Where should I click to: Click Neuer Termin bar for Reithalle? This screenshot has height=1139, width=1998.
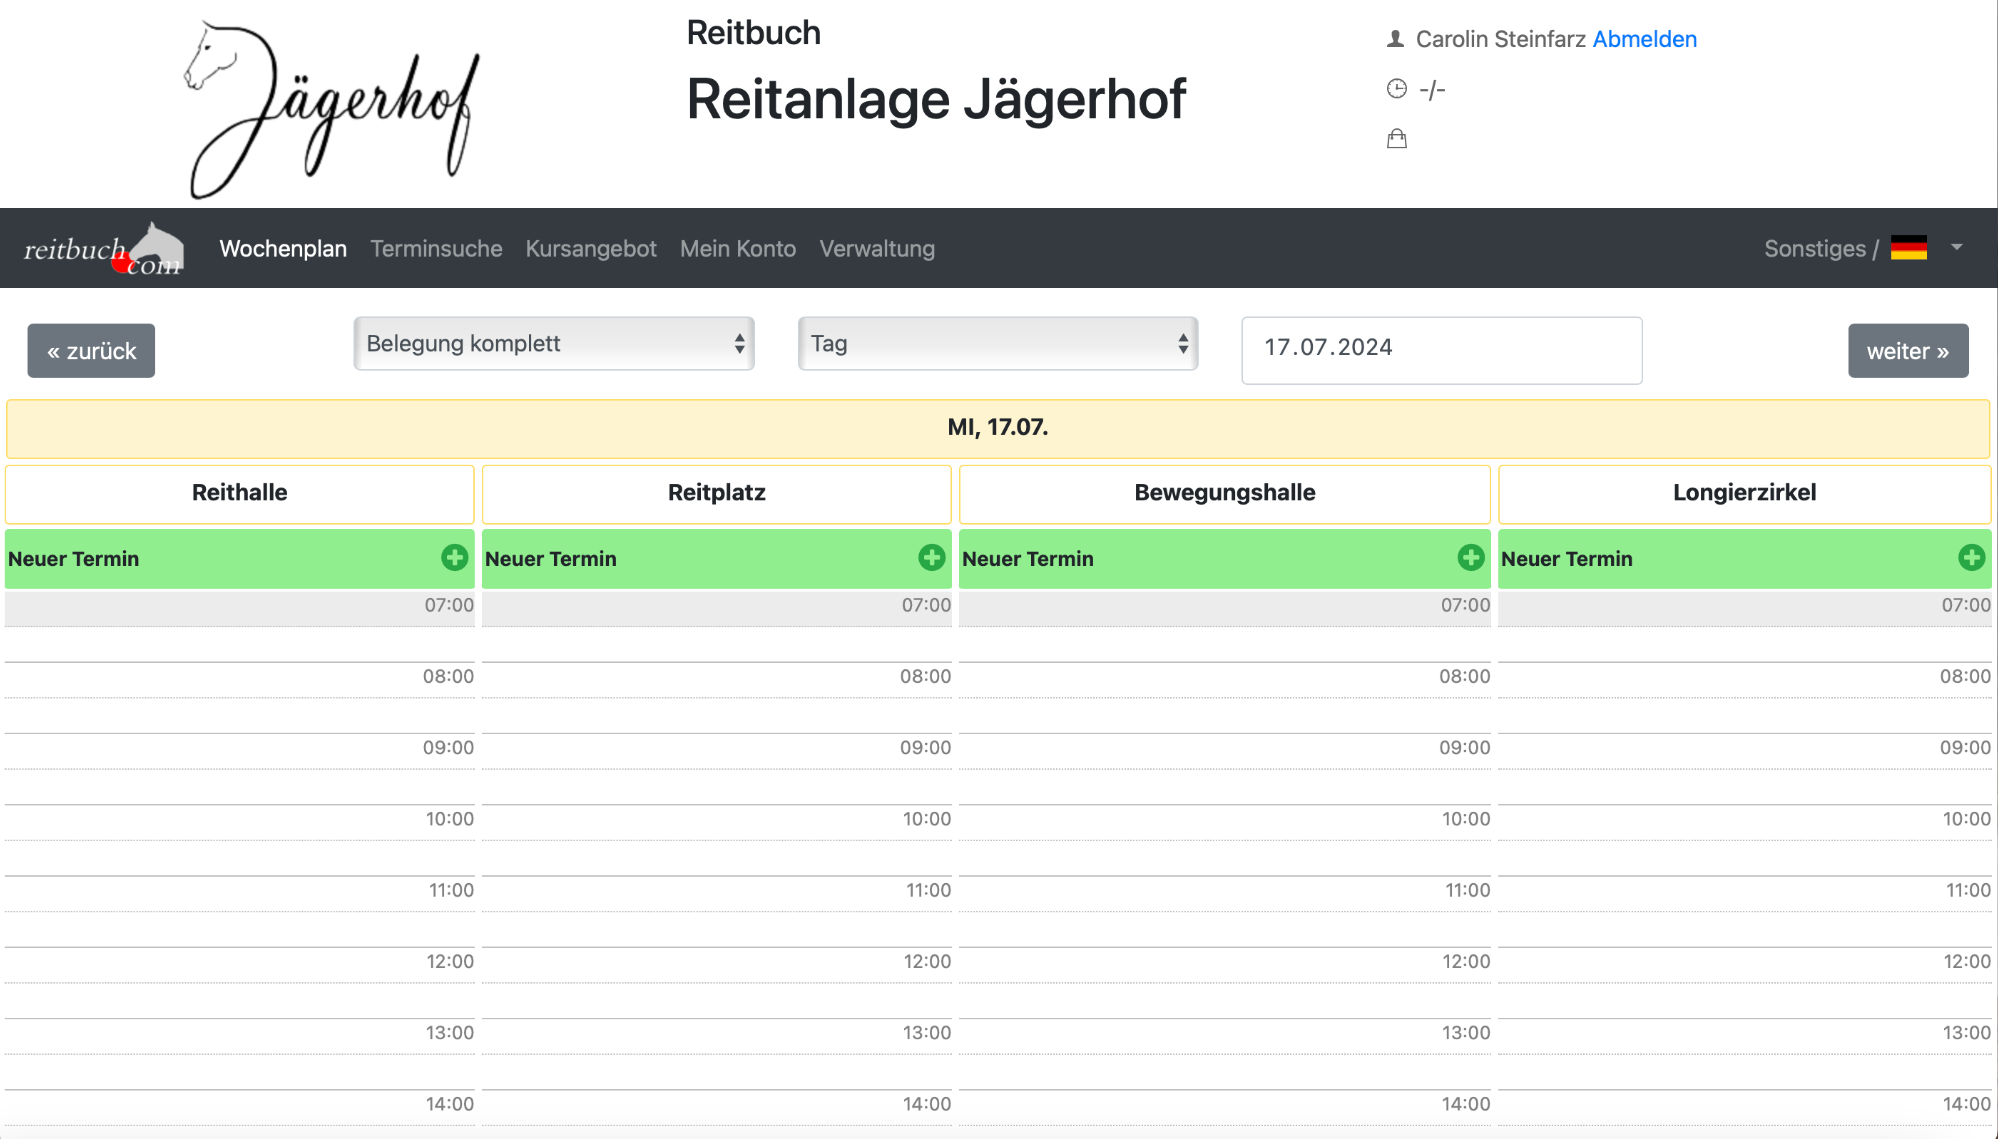coord(239,559)
